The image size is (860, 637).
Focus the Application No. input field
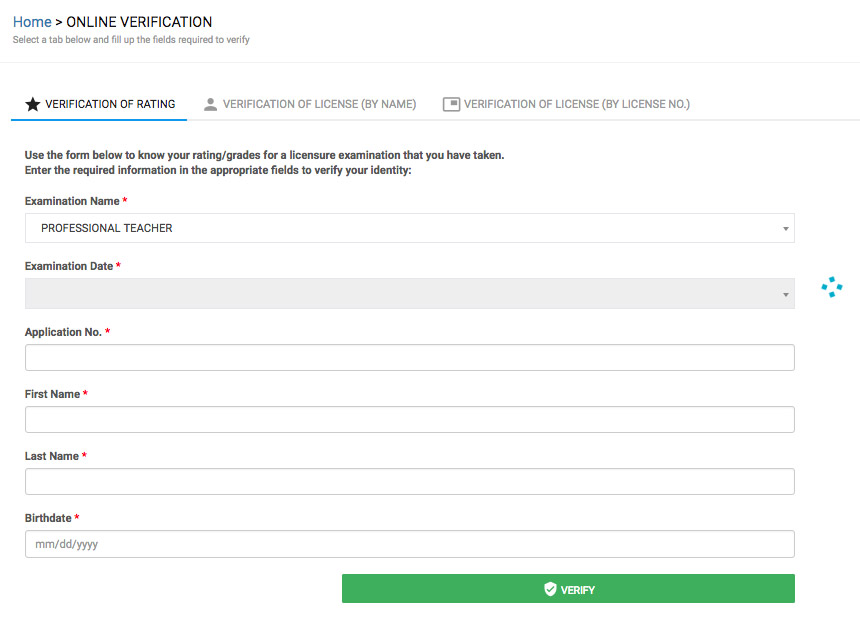coord(410,358)
